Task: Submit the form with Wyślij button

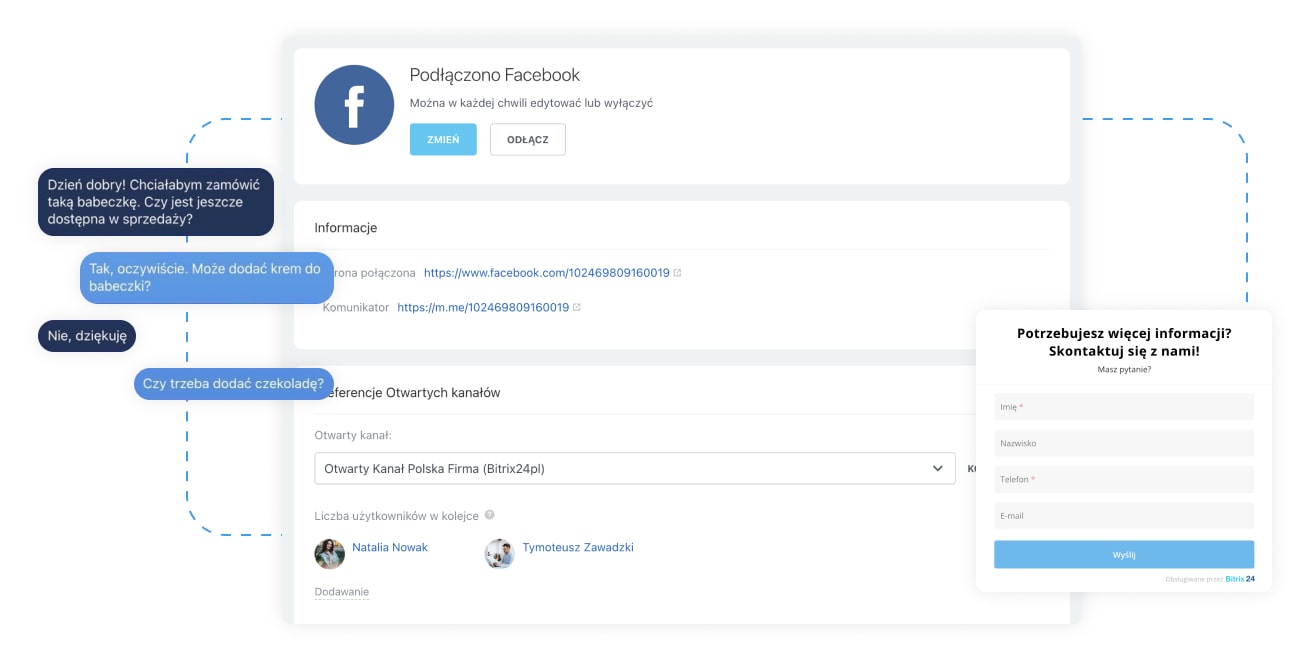Action: pos(1123,554)
